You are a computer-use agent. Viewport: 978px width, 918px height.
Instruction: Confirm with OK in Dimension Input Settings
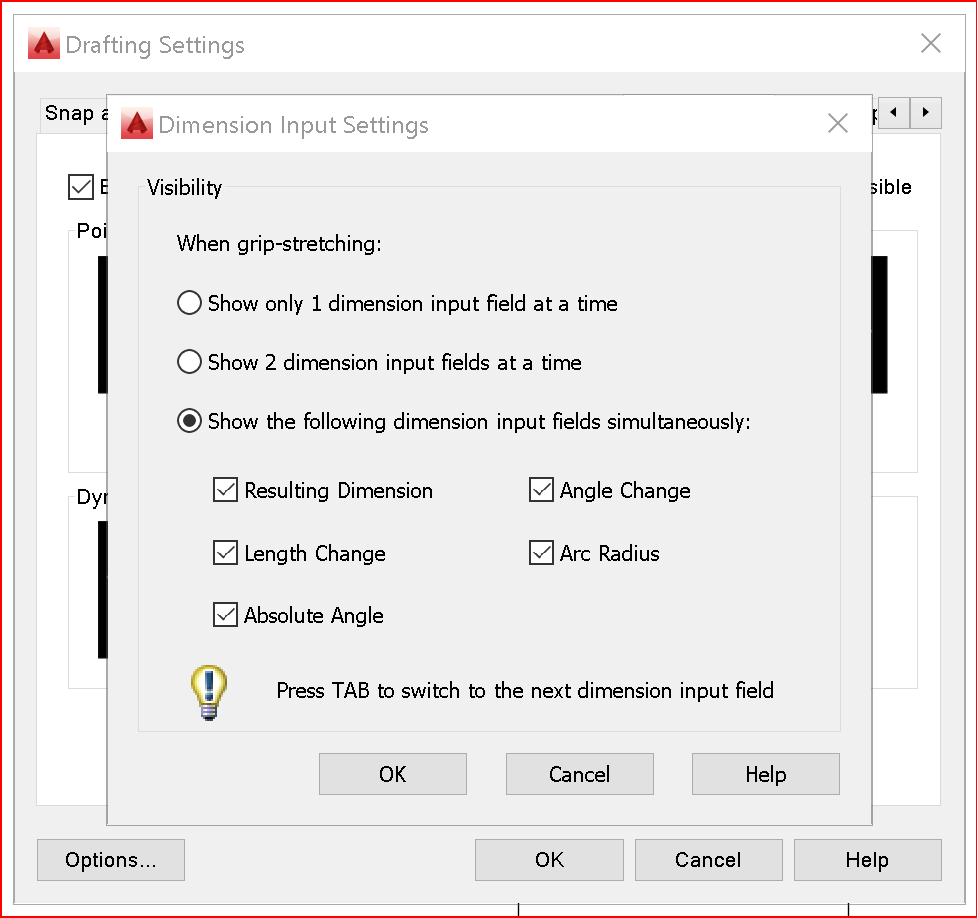click(393, 774)
